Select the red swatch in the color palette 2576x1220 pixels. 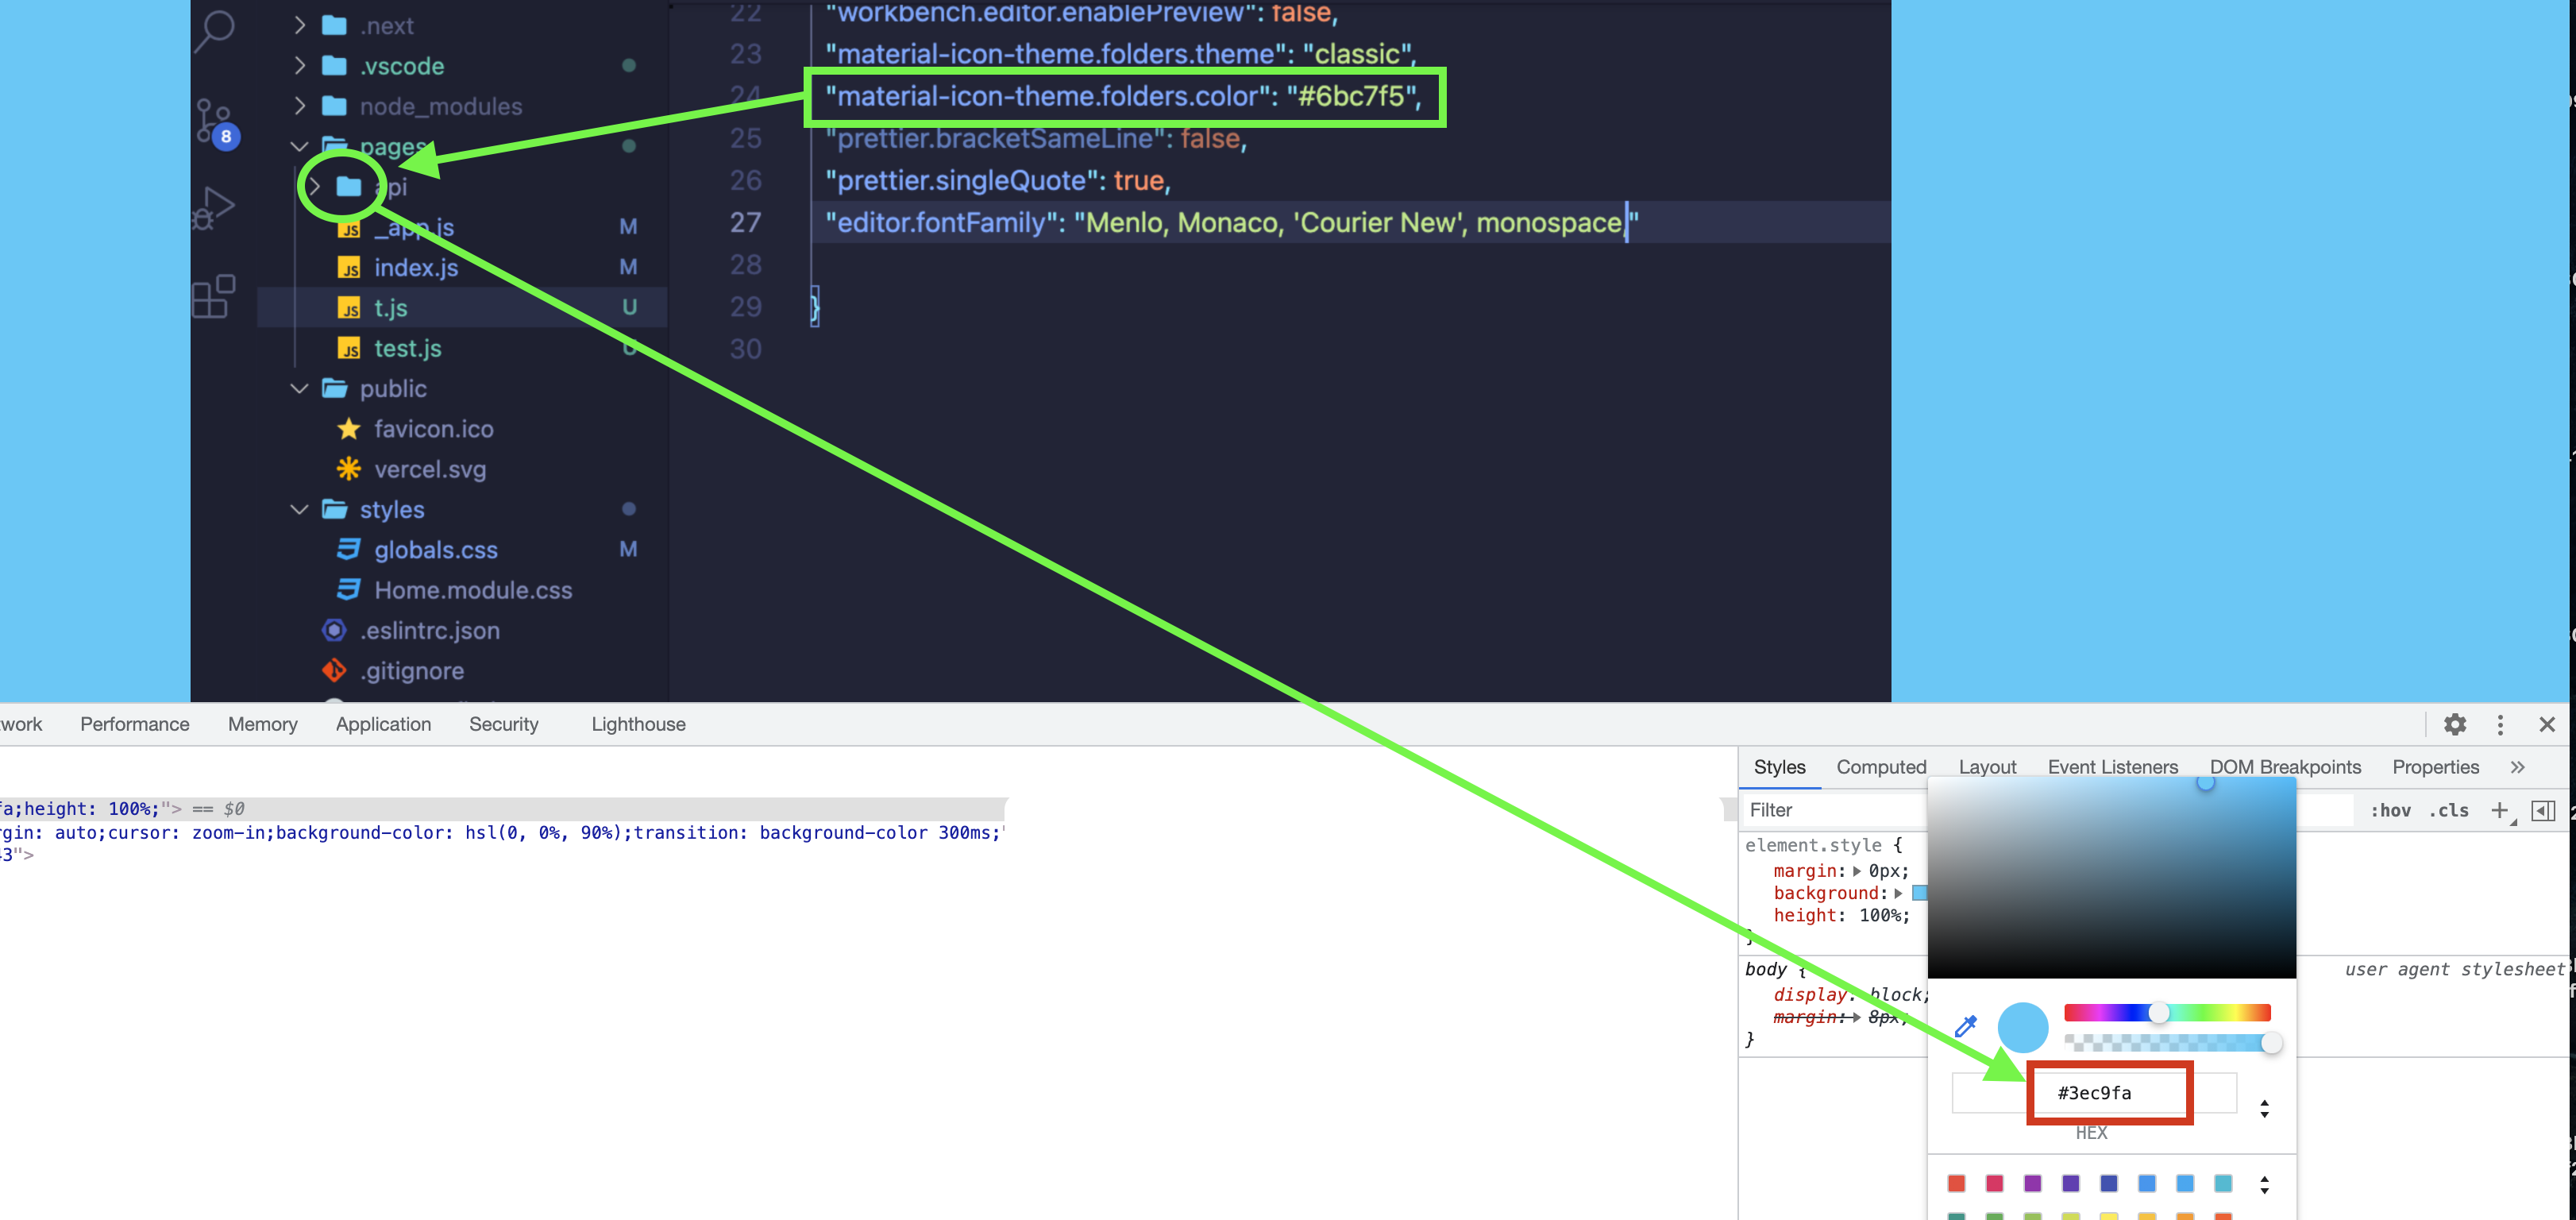coord(1956,1183)
